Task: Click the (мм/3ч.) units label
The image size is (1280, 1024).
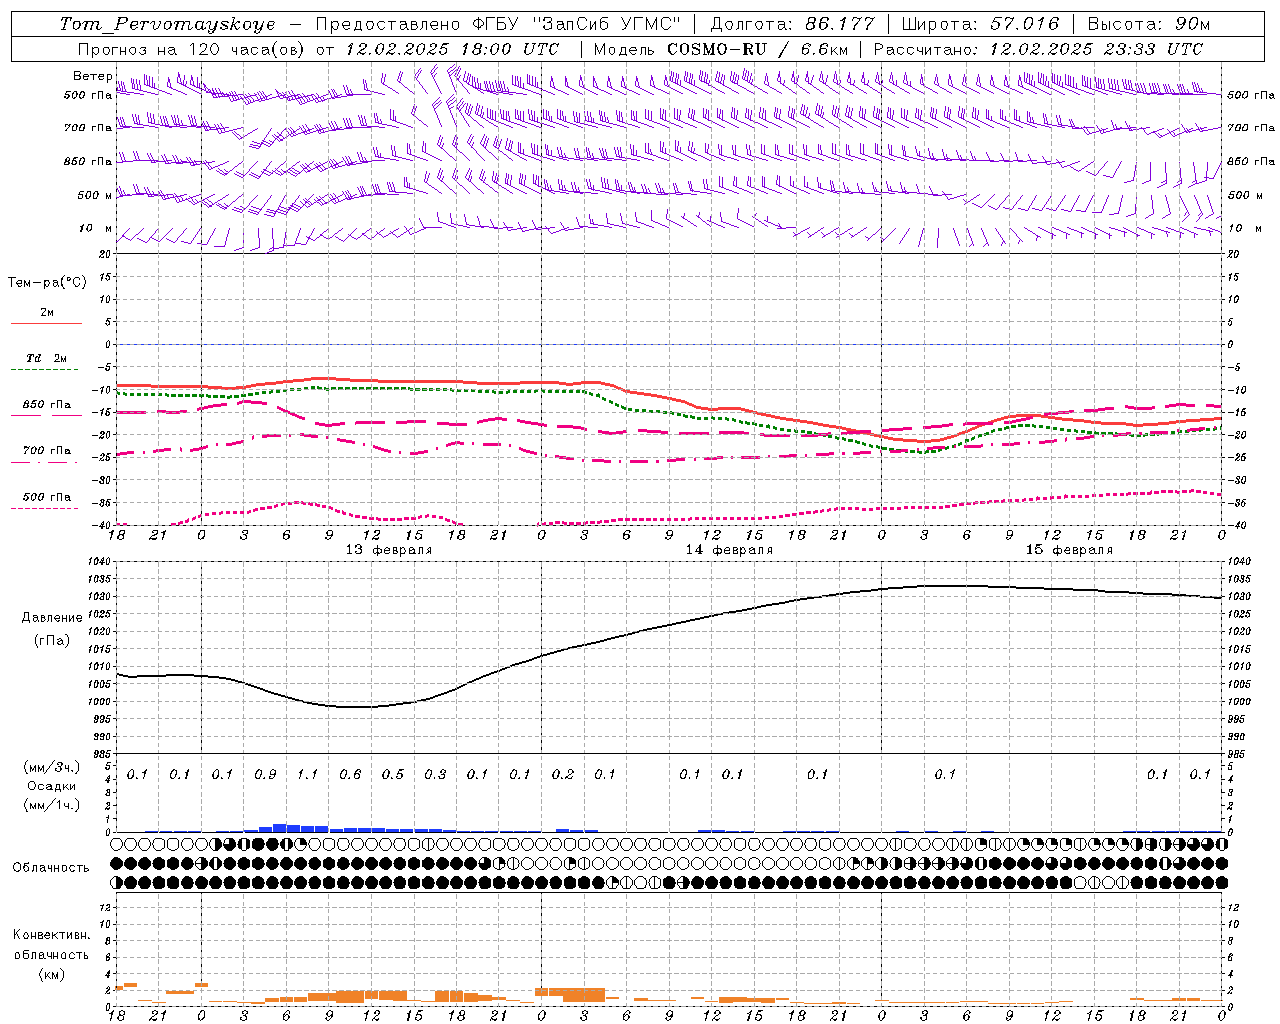Action: (x=51, y=767)
